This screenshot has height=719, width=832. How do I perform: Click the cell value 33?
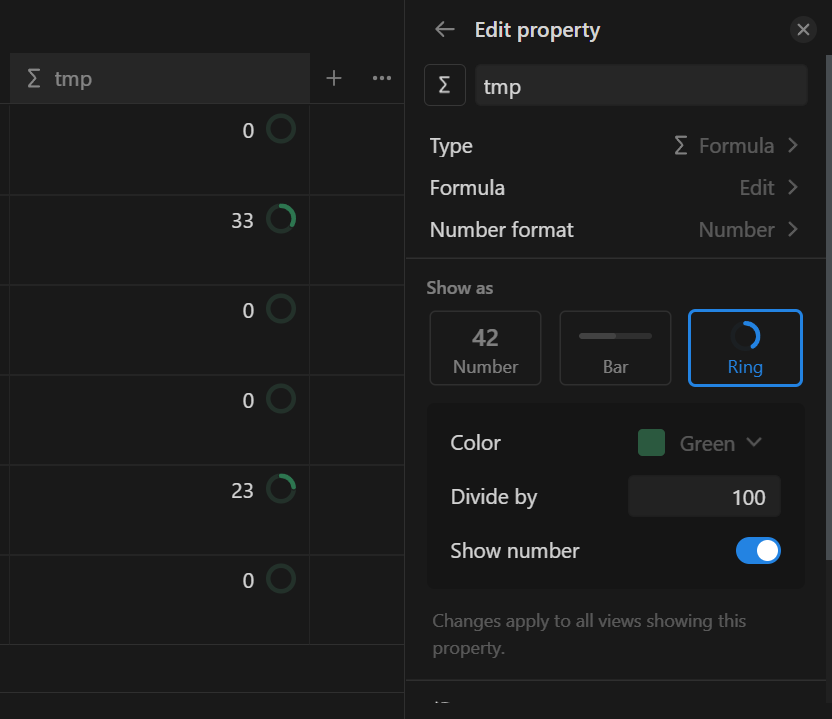(x=242, y=220)
